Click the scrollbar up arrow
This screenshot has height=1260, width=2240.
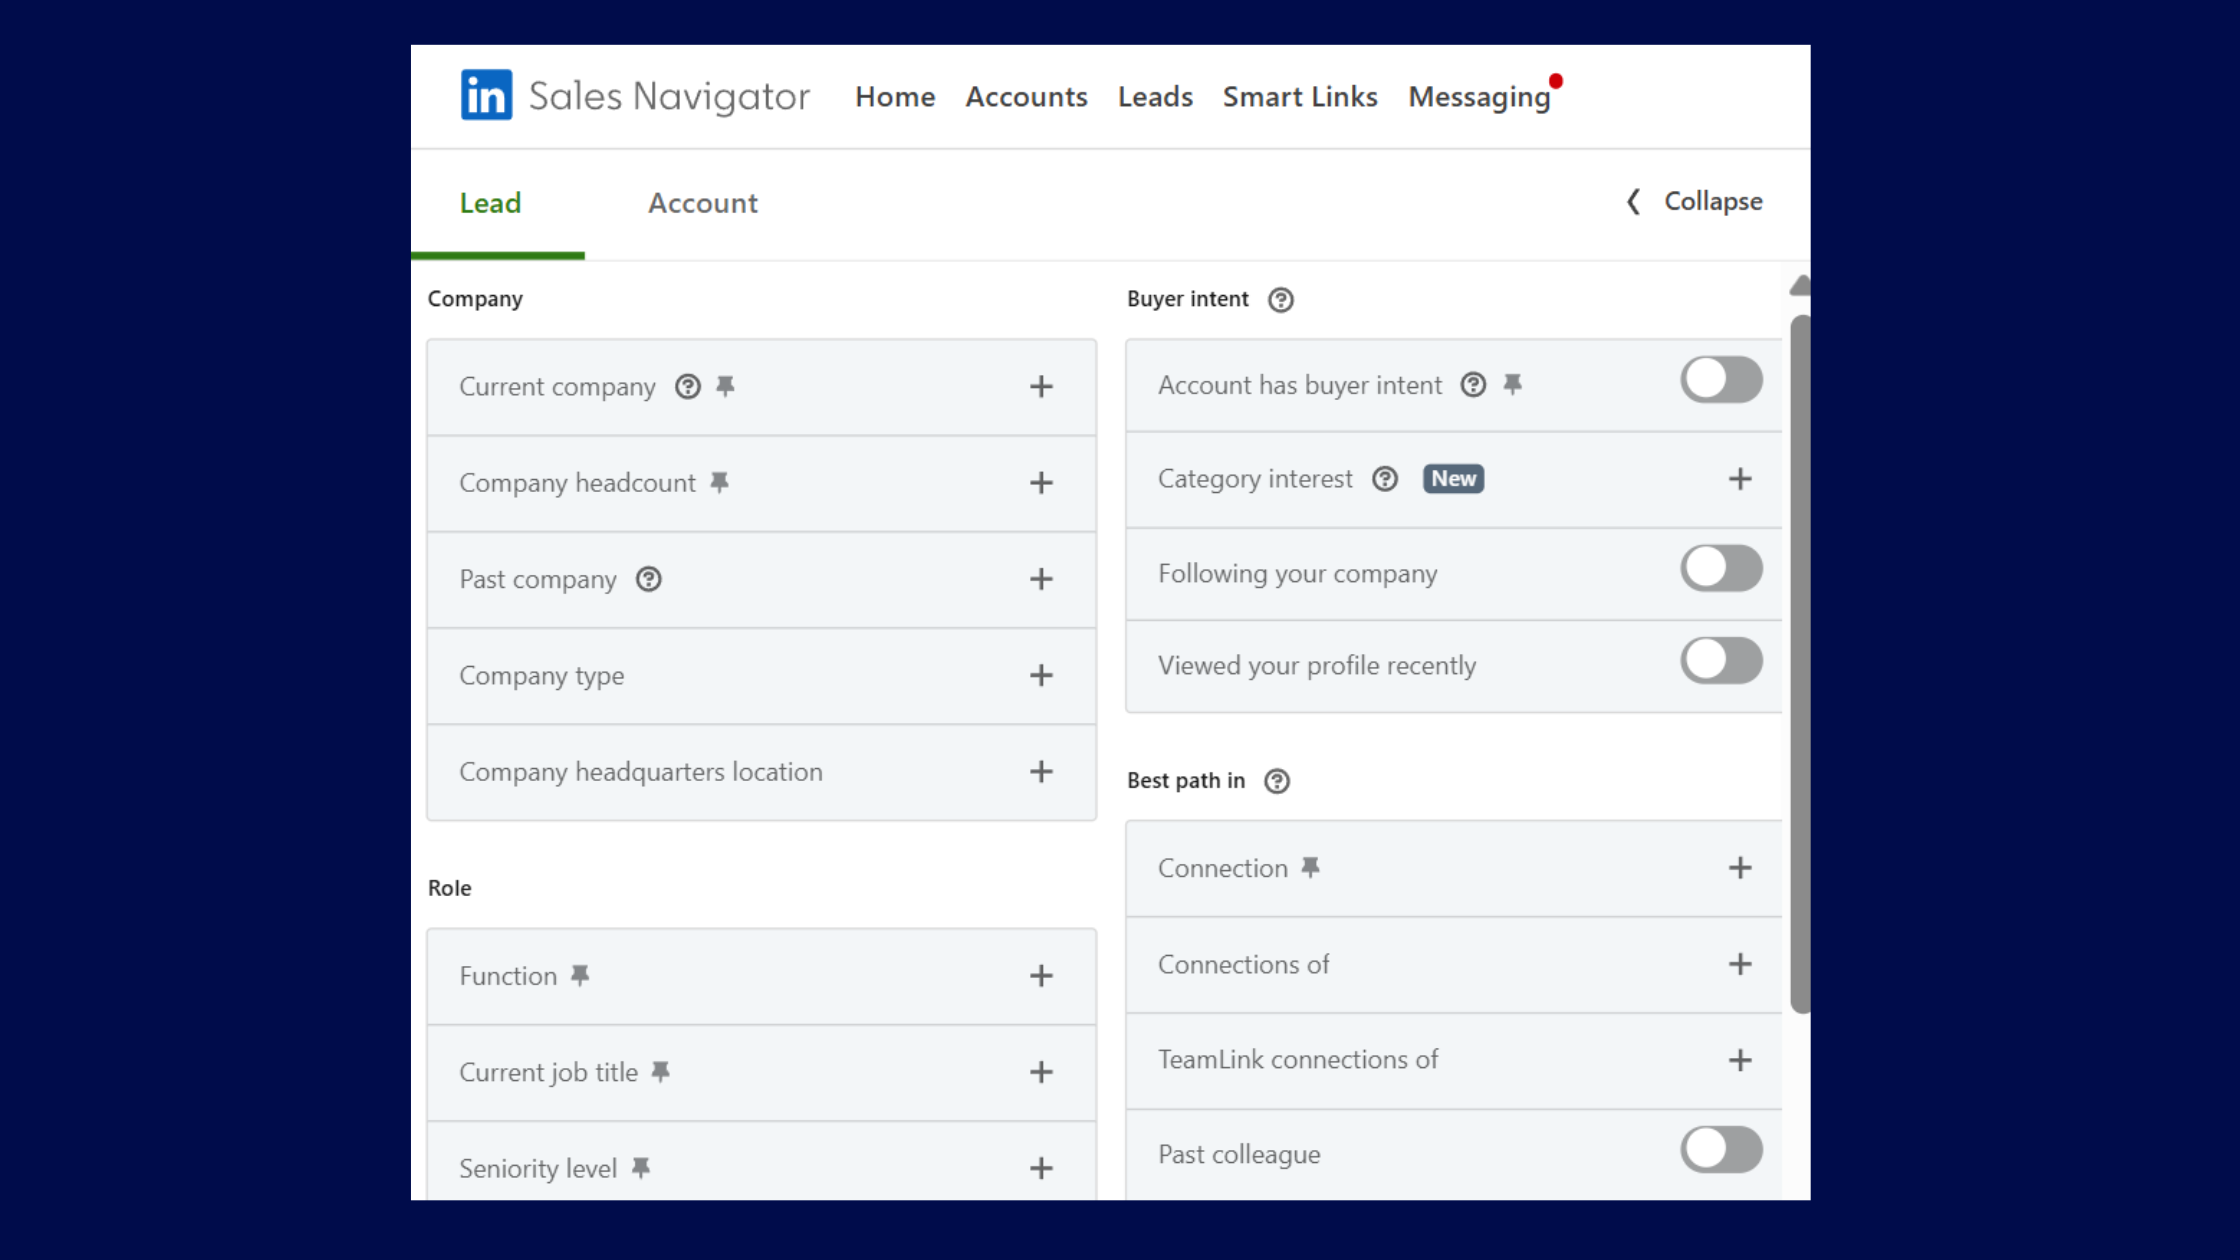[1800, 286]
